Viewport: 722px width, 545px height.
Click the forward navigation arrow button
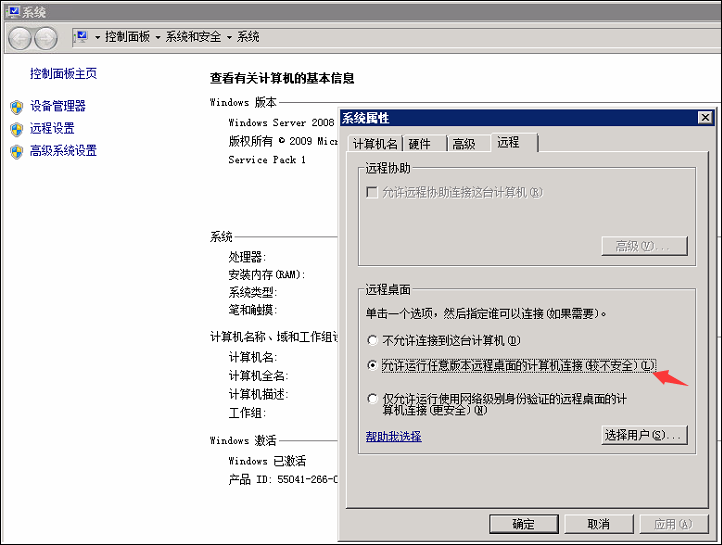pyautogui.click(x=46, y=38)
